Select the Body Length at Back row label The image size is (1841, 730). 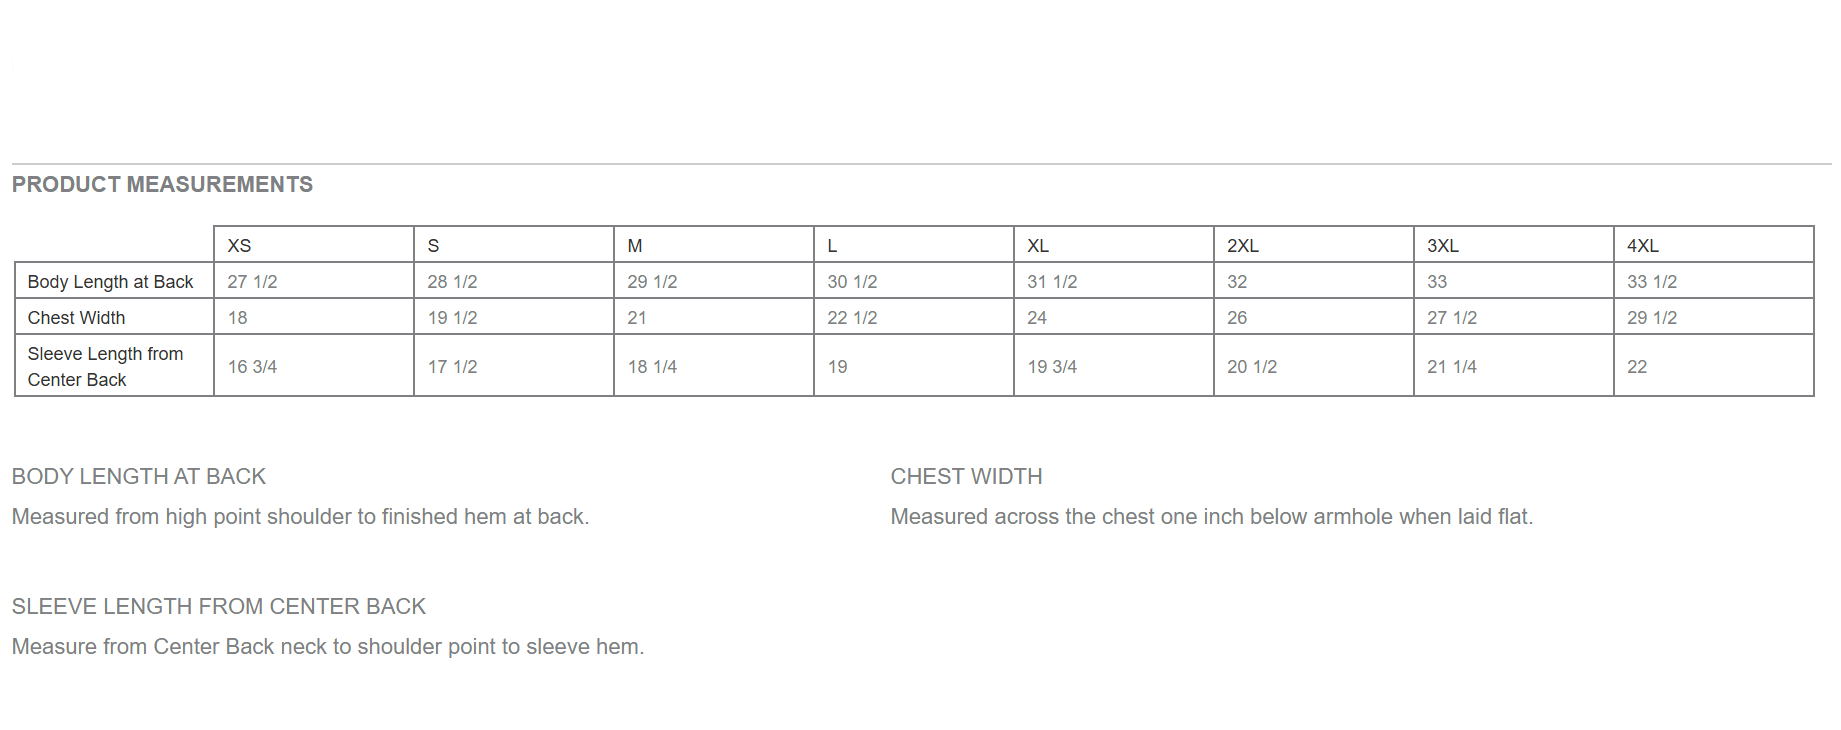pos(111,282)
